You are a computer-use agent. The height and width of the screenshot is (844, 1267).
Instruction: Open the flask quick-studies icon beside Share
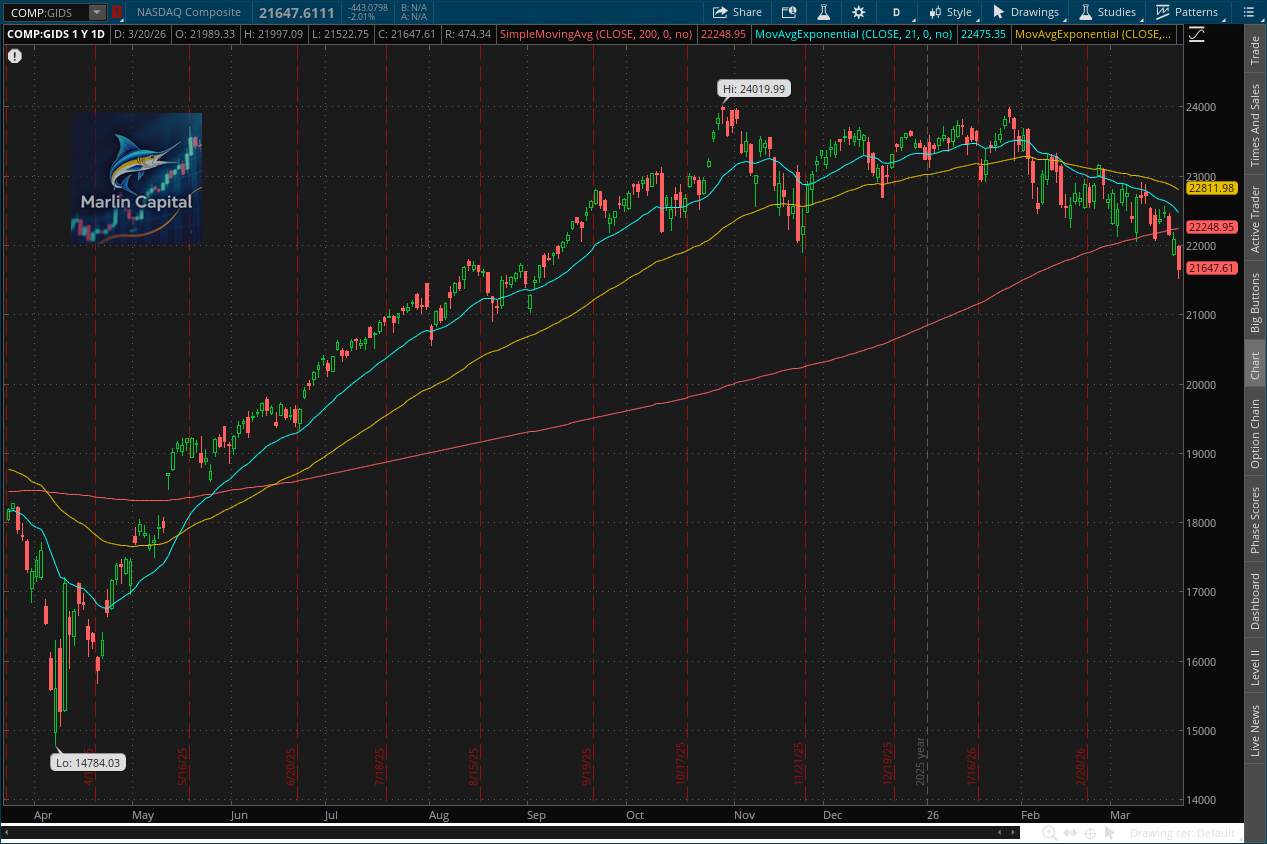(x=823, y=12)
